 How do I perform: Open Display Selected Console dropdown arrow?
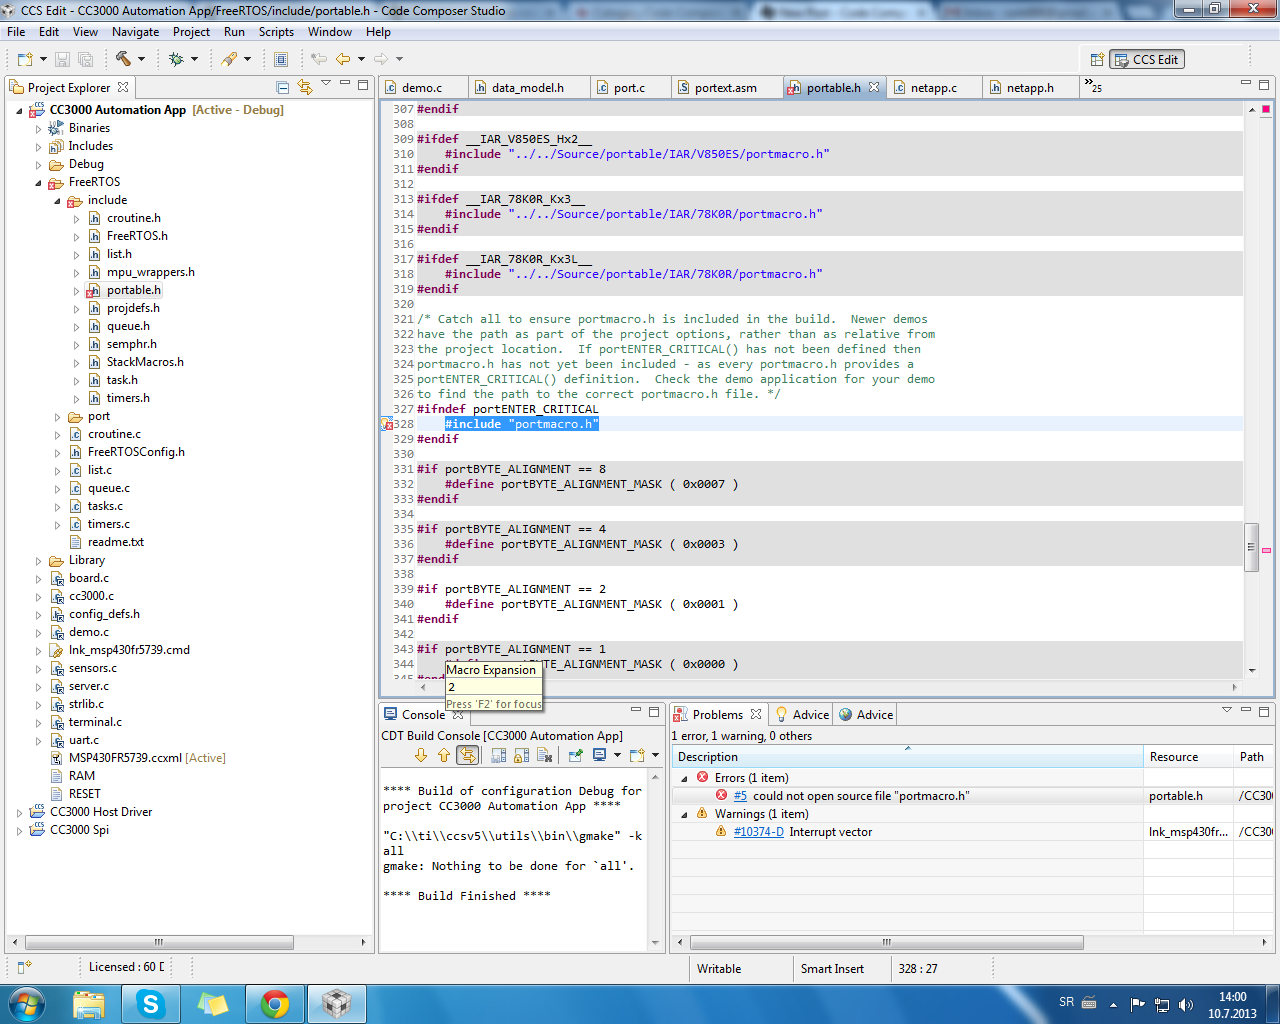click(x=617, y=756)
